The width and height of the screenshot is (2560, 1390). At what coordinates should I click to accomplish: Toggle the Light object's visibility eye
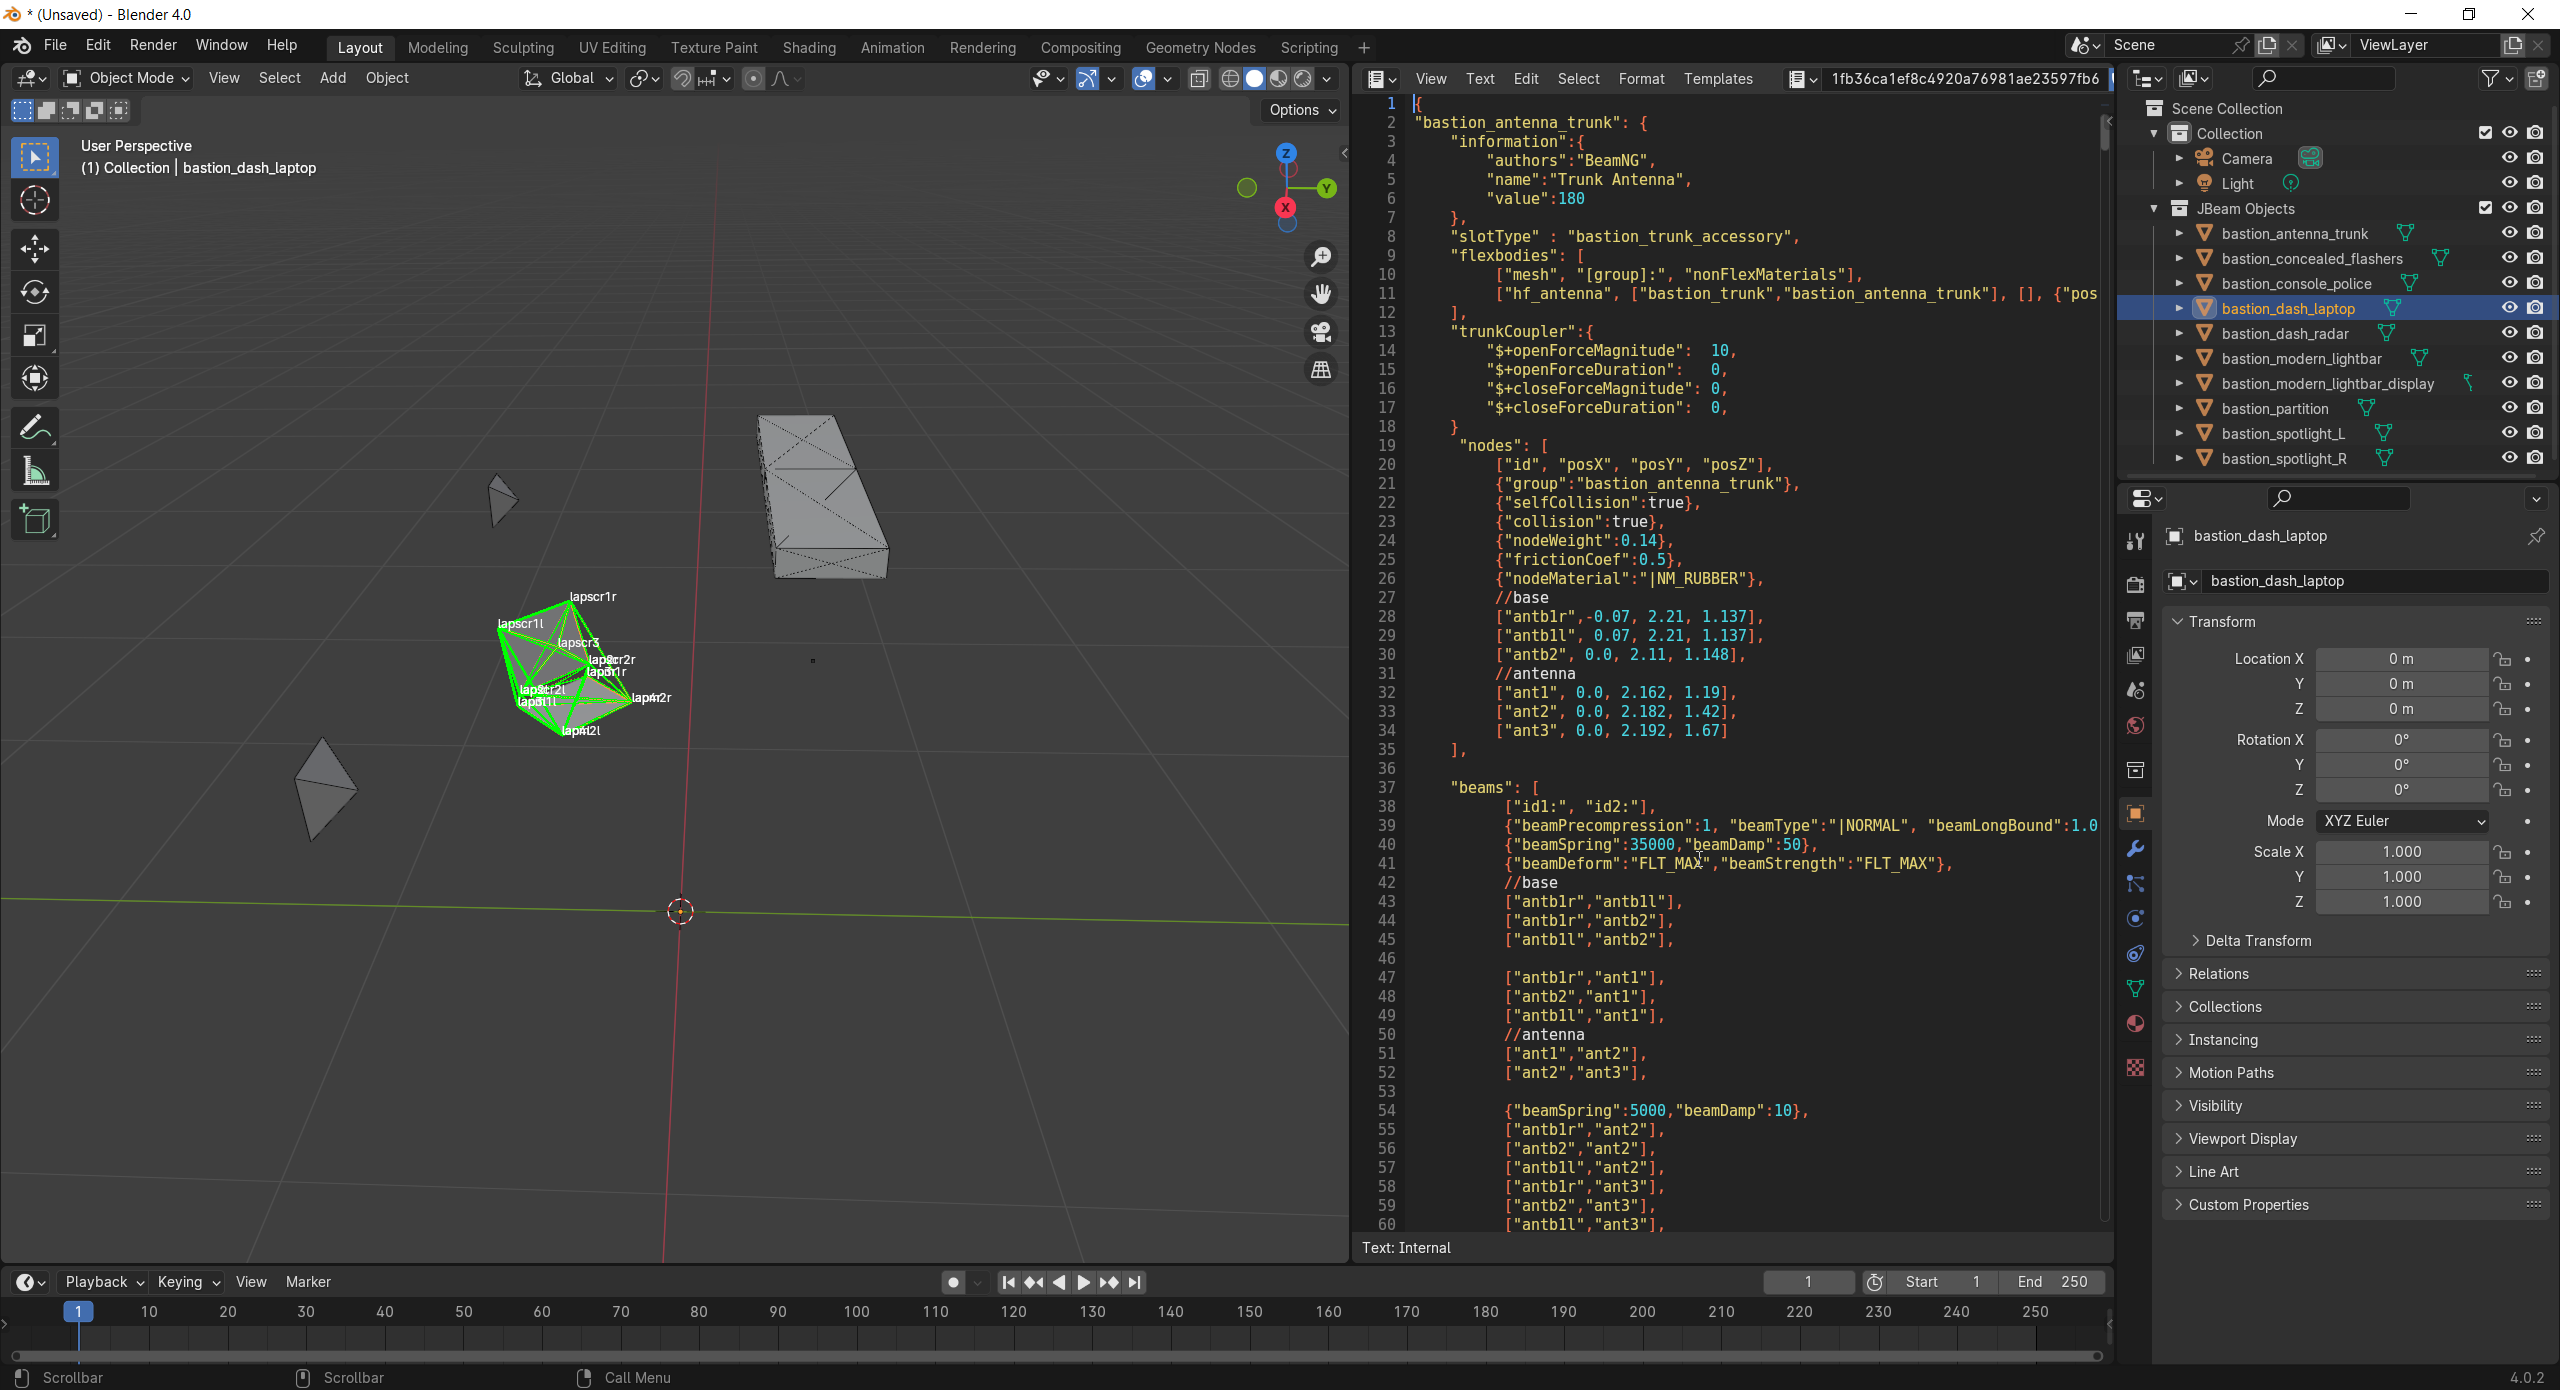pyautogui.click(x=2509, y=183)
